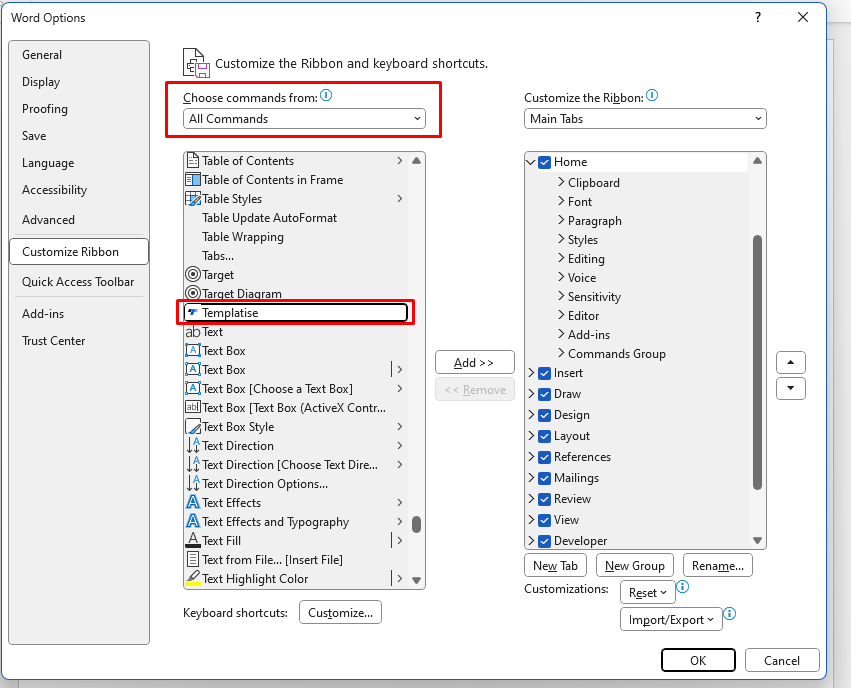Toggle the Insert tab checkbox
Image resolution: width=851 pixels, height=688 pixels.
click(544, 373)
